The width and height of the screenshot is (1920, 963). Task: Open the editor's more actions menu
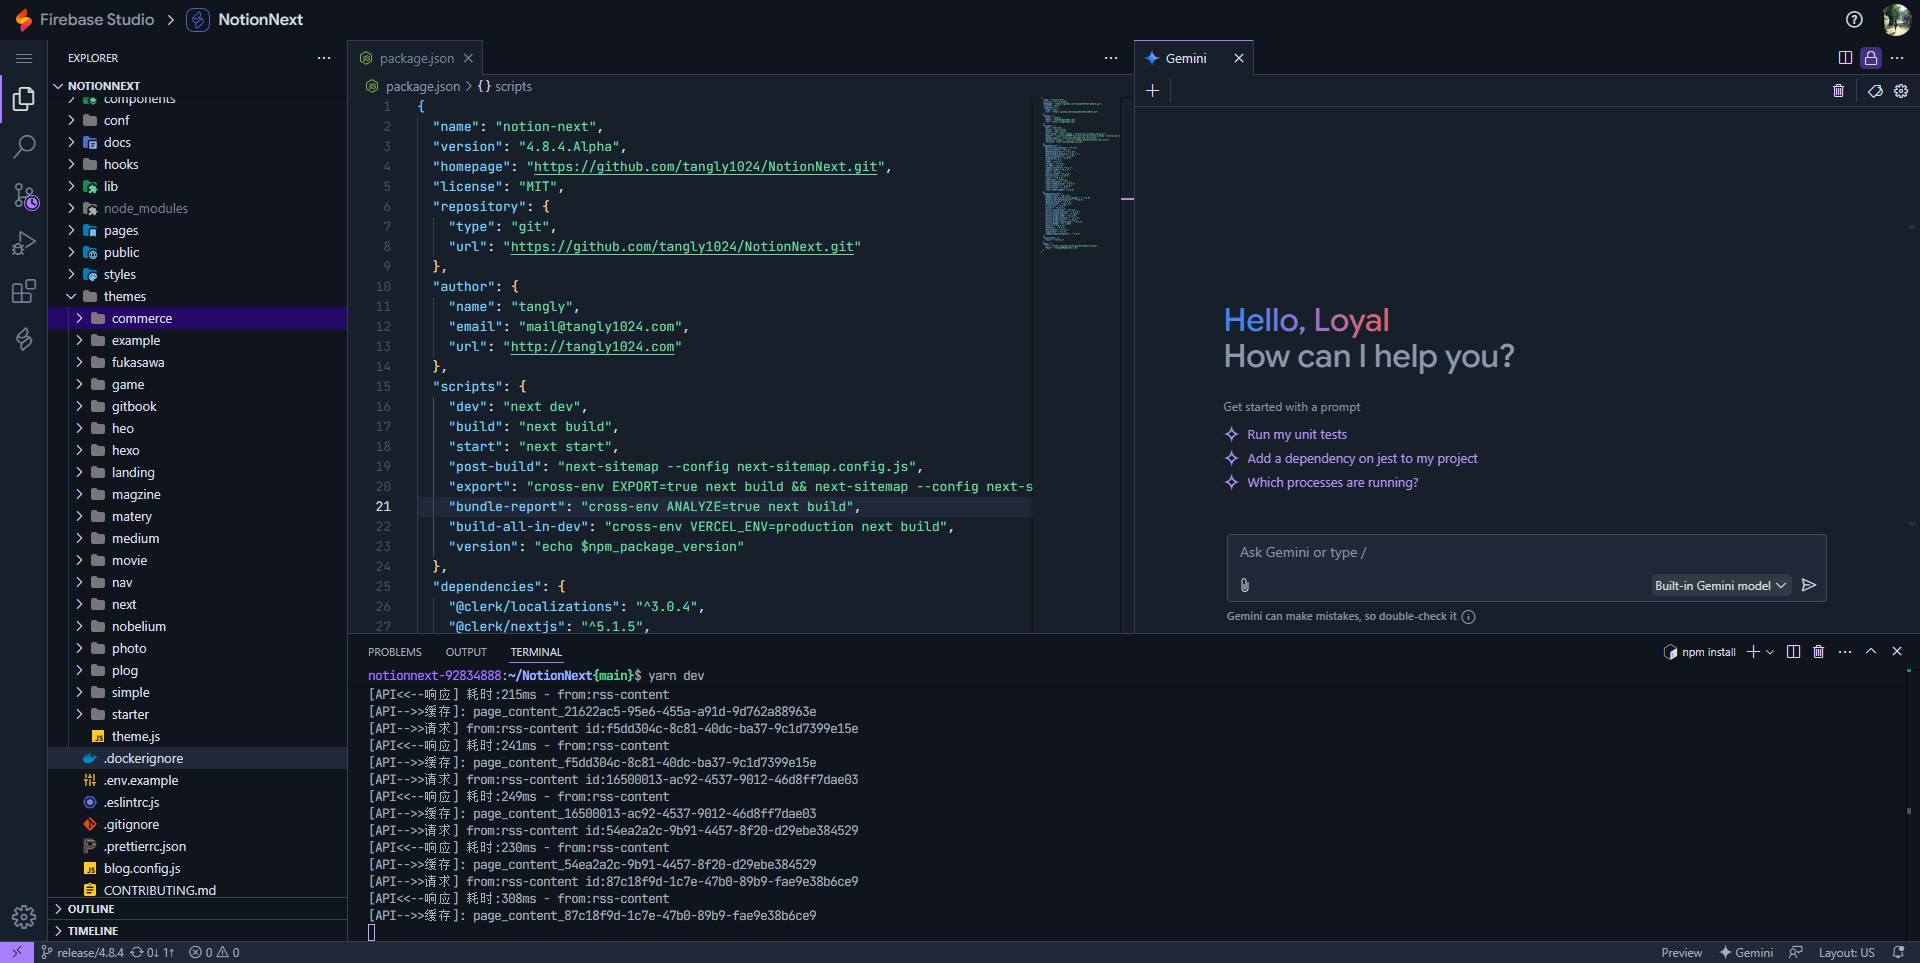[1111, 58]
